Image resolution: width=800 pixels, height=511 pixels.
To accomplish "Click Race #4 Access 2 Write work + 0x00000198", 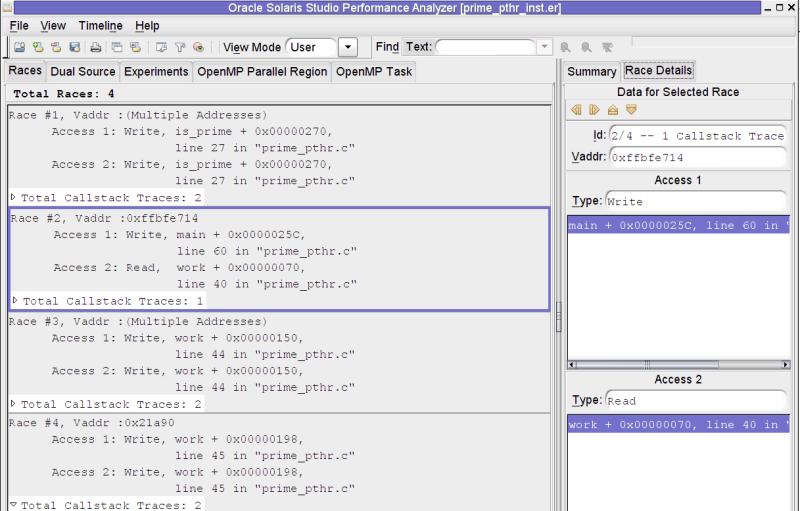I will pos(178,472).
